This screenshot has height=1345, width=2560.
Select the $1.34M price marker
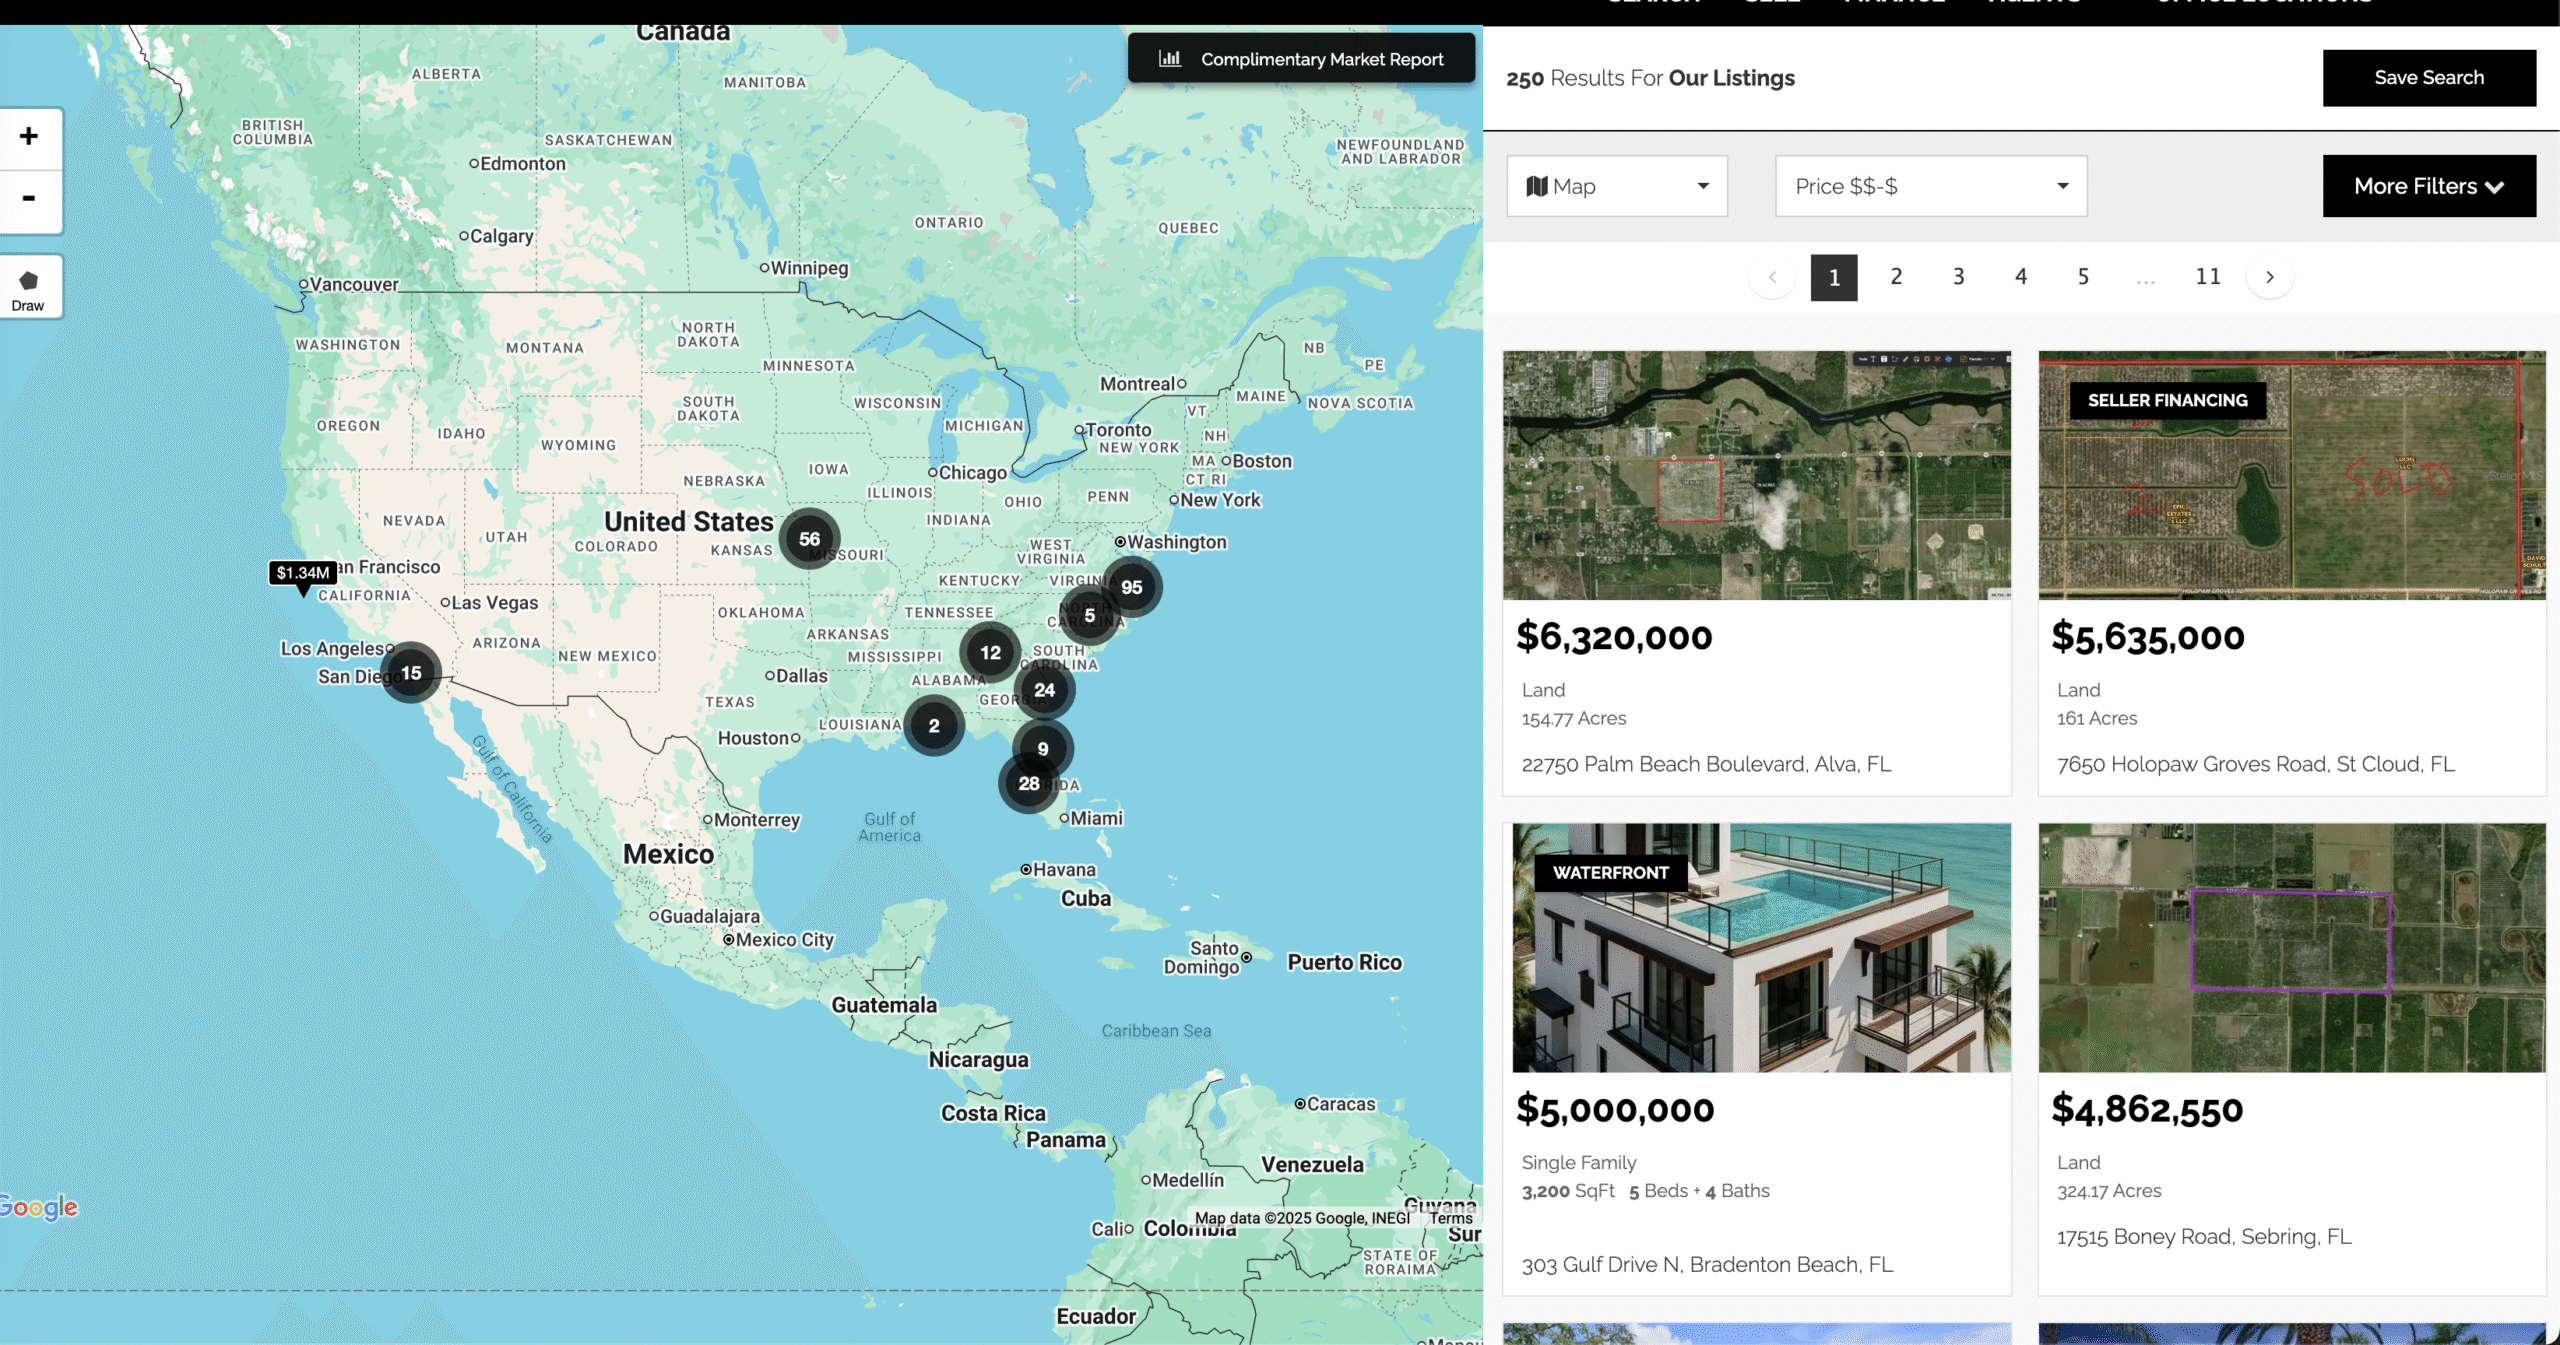(303, 573)
